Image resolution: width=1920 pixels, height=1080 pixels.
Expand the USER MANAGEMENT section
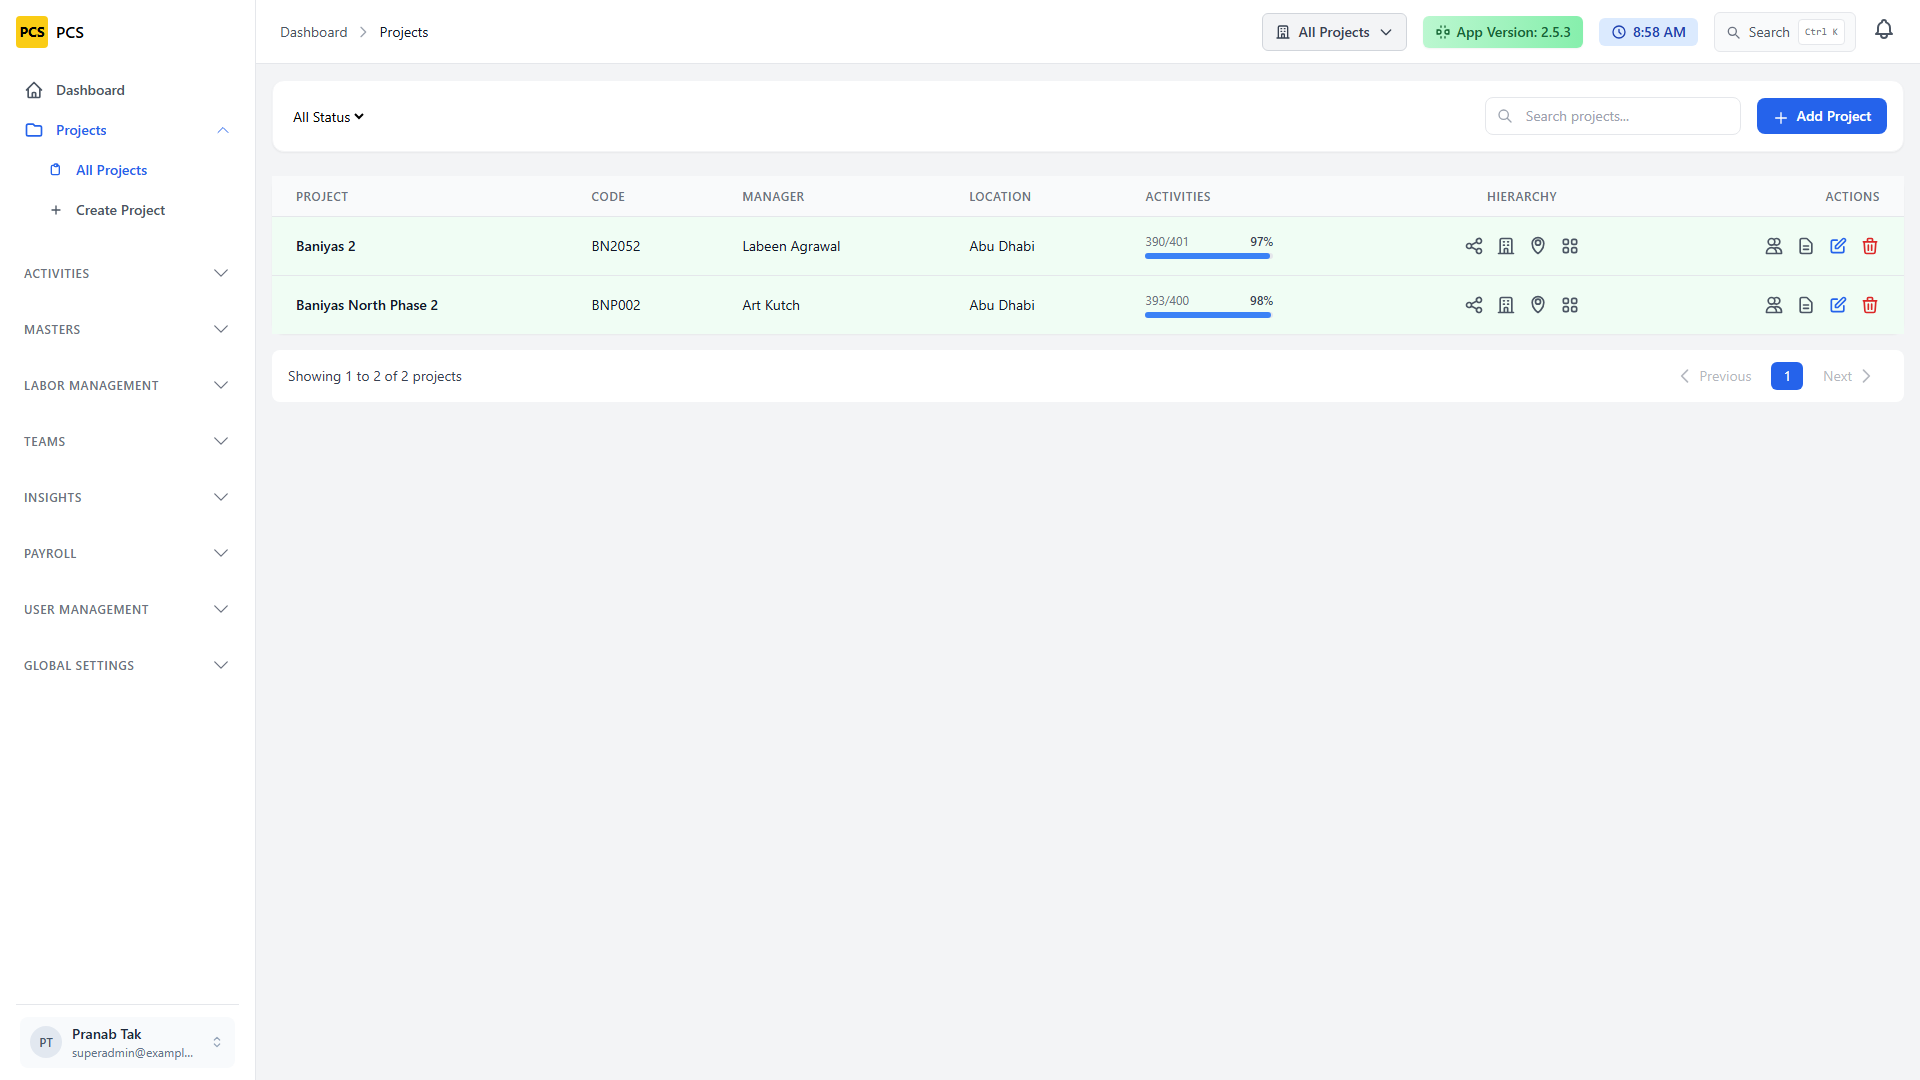(x=126, y=609)
